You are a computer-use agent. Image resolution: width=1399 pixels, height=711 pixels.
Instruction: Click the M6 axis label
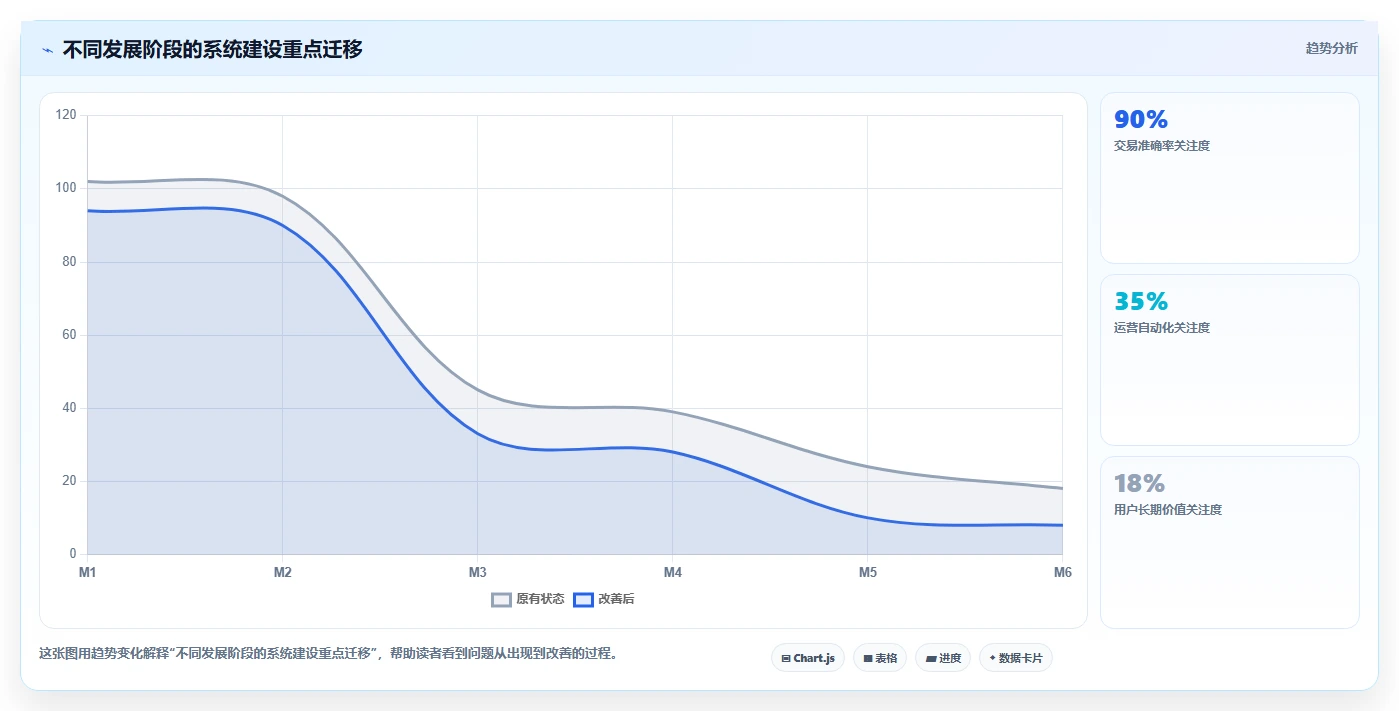pos(1063,573)
